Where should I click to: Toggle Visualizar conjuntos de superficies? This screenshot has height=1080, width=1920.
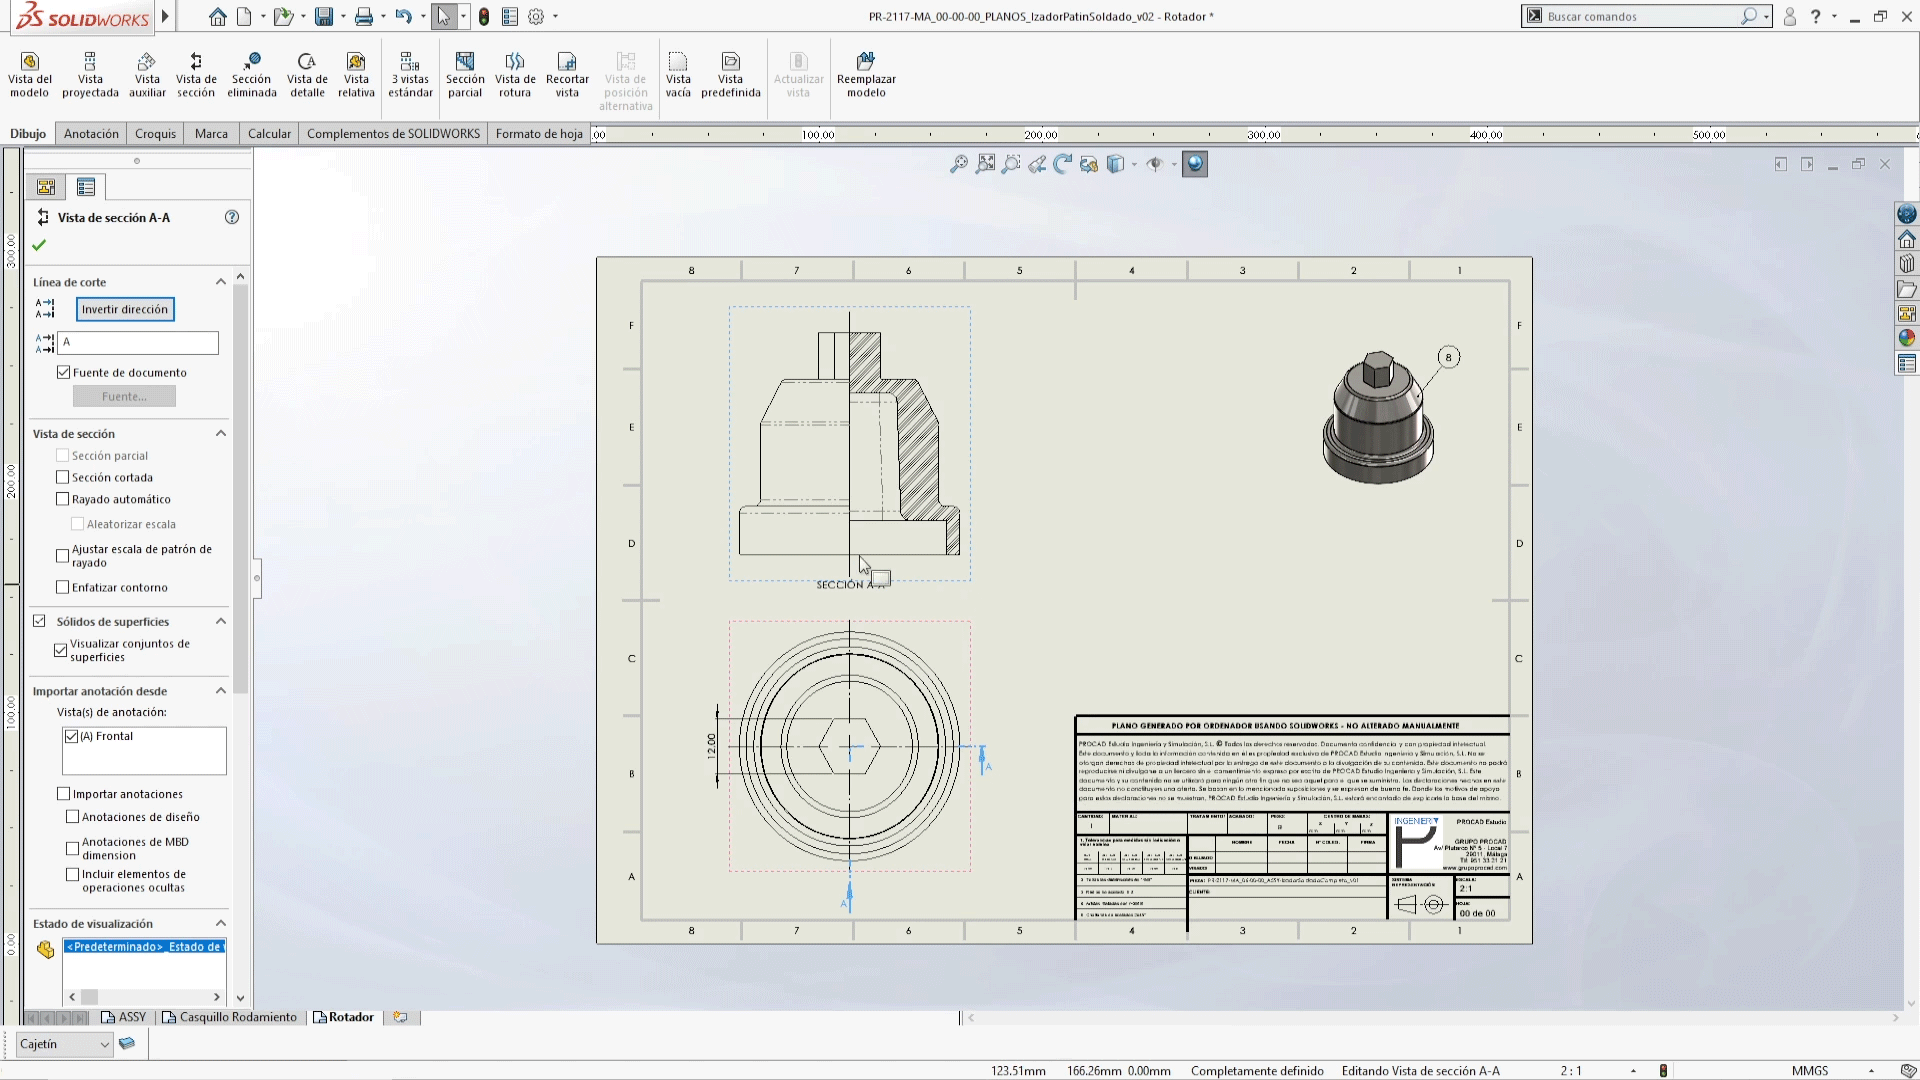[61, 650]
